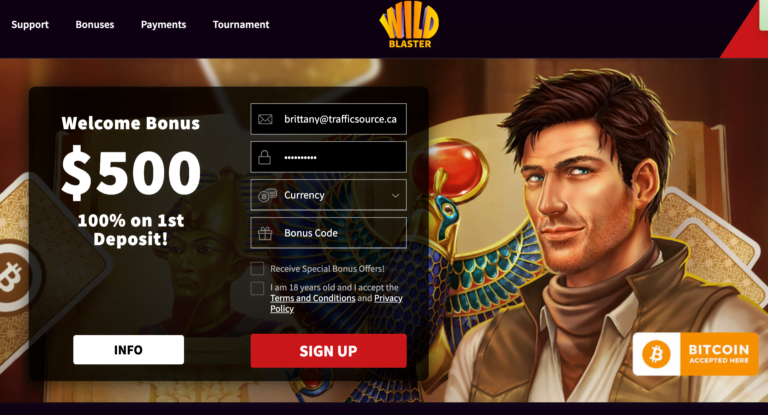Click the white INFO button
Image resolution: width=768 pixels, height=415 pixels.
tap(128, 350)
